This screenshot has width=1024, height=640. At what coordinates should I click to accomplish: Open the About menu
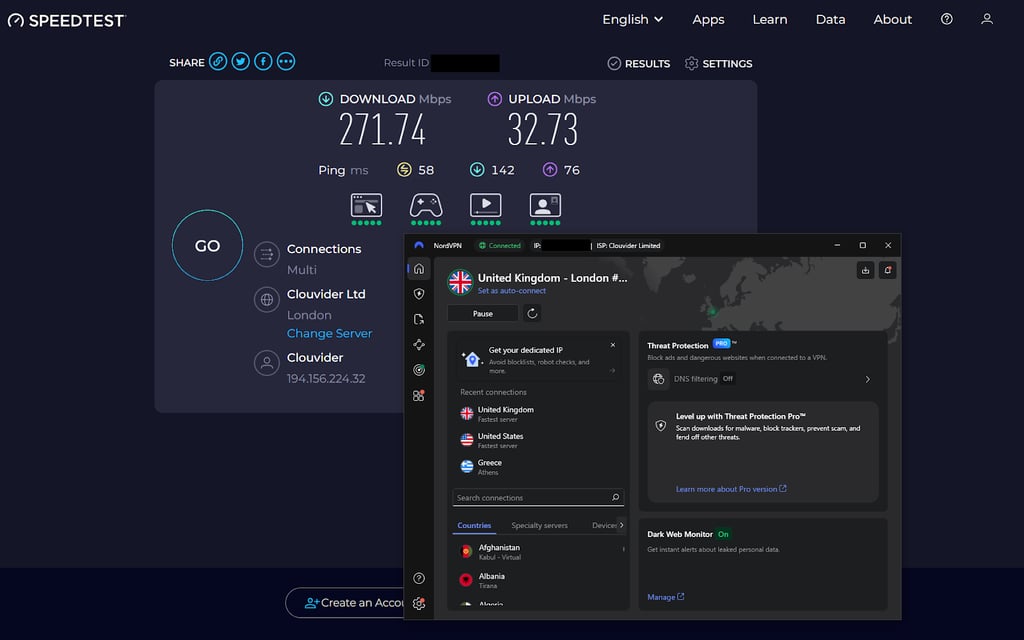892,20
